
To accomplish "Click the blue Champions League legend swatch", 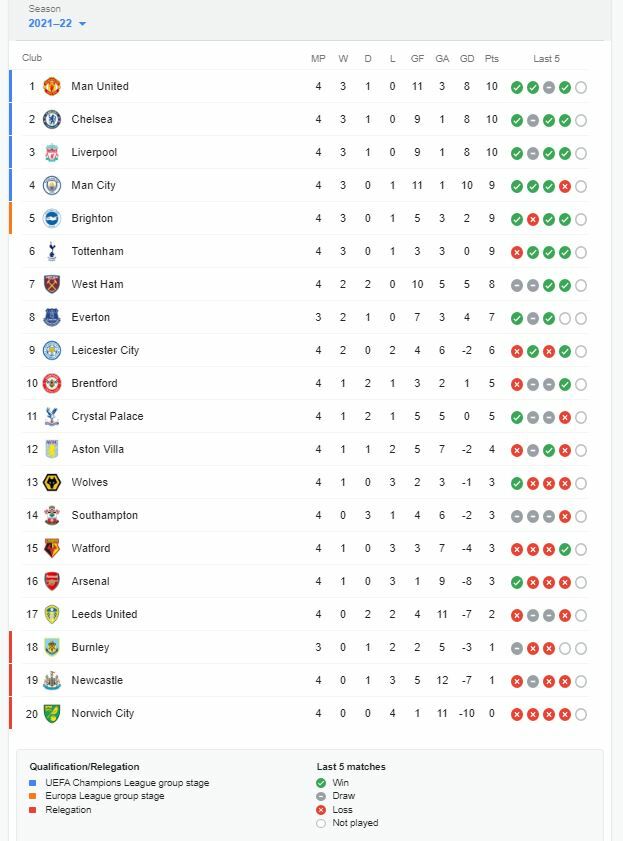I will 33,783.
